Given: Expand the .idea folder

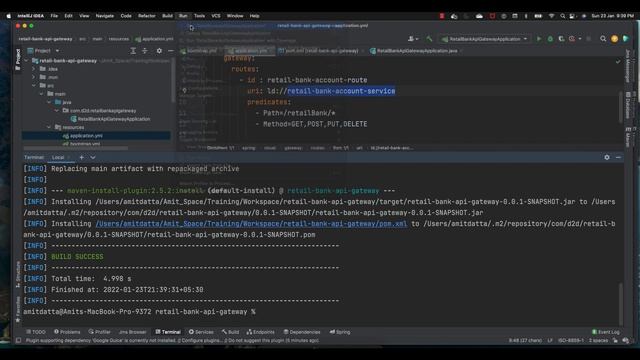Looking at the screenshot, I should [x=34, y=69].
